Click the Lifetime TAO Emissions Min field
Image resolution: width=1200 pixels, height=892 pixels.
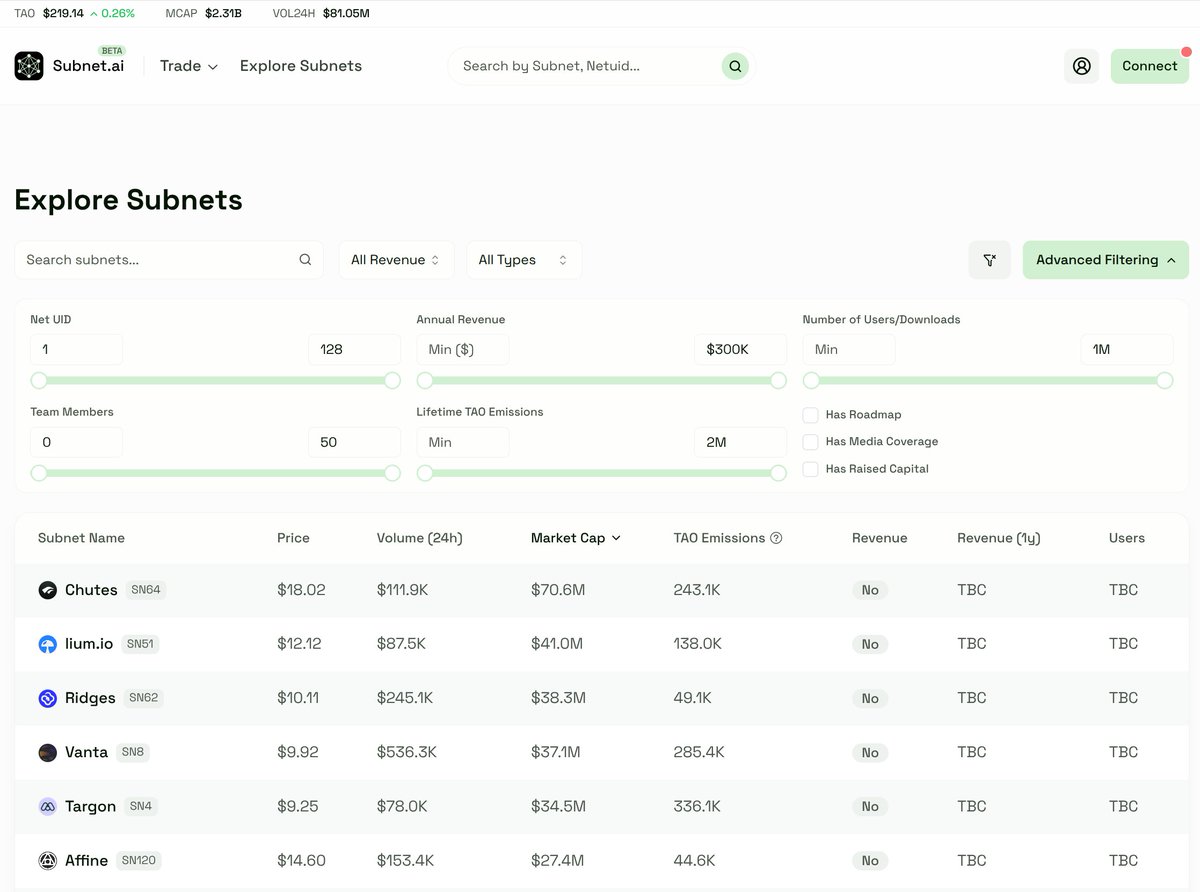(463, 442)
